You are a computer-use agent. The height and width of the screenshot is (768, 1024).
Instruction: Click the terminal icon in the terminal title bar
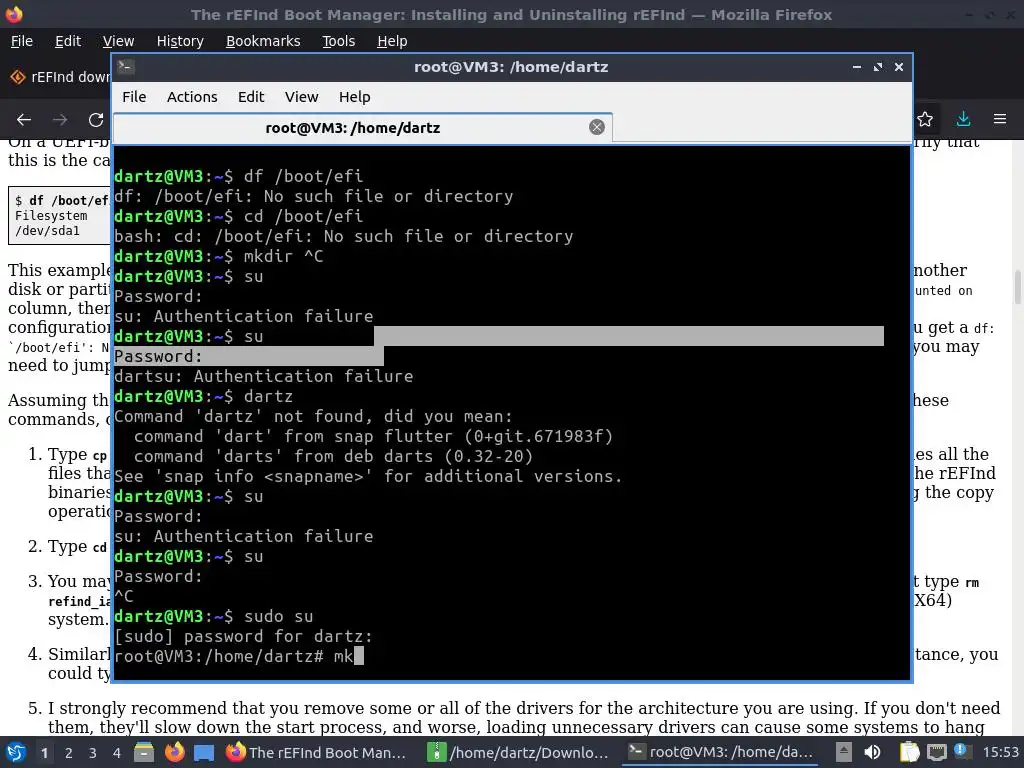[x=126, y=66]
